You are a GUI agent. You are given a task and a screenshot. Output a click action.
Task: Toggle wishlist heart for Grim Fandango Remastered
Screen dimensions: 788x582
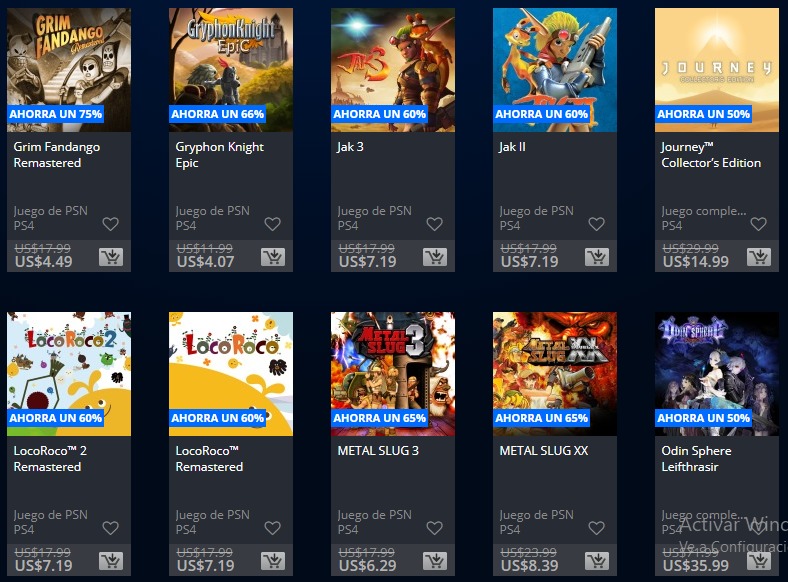(111, 224)
